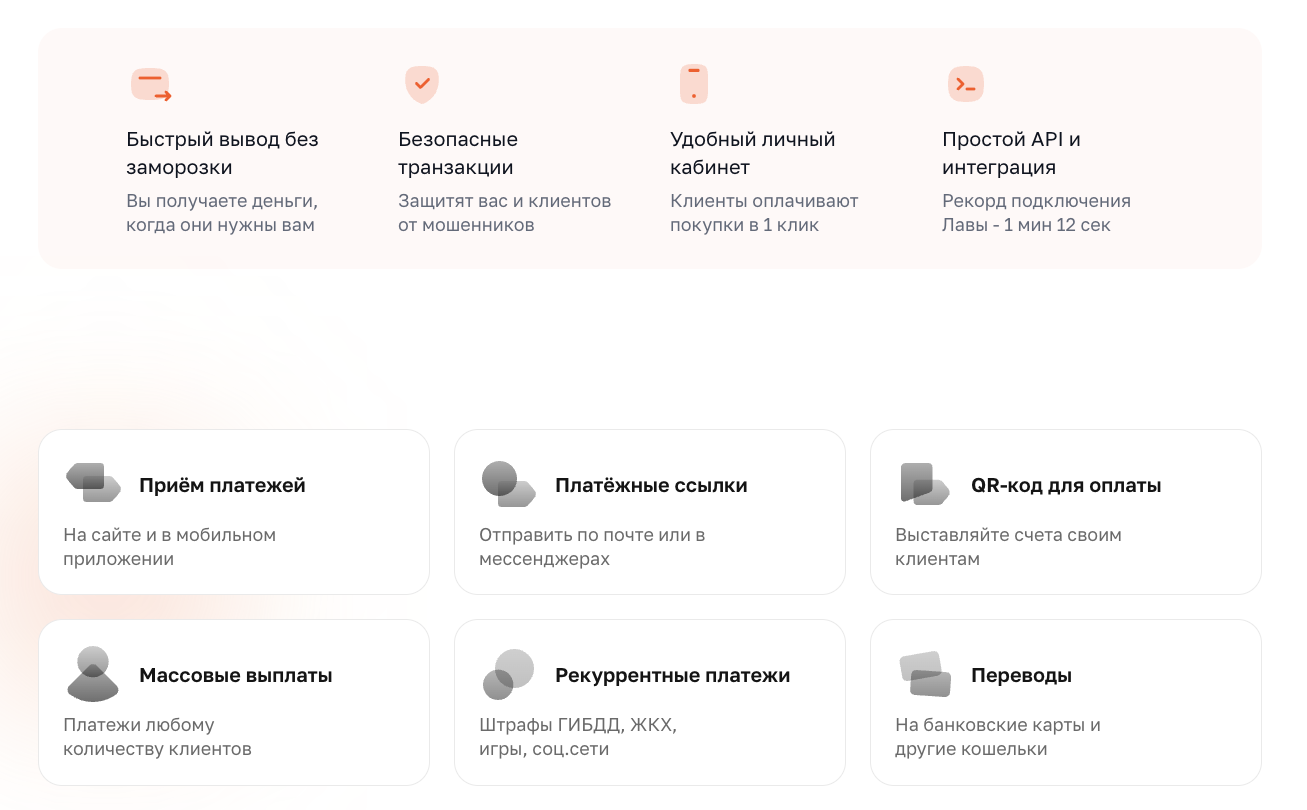The image size is (1307, 810).
Task: Click the Приём платежей card icon
Action: pyautogui.click(x=93, y=483)
